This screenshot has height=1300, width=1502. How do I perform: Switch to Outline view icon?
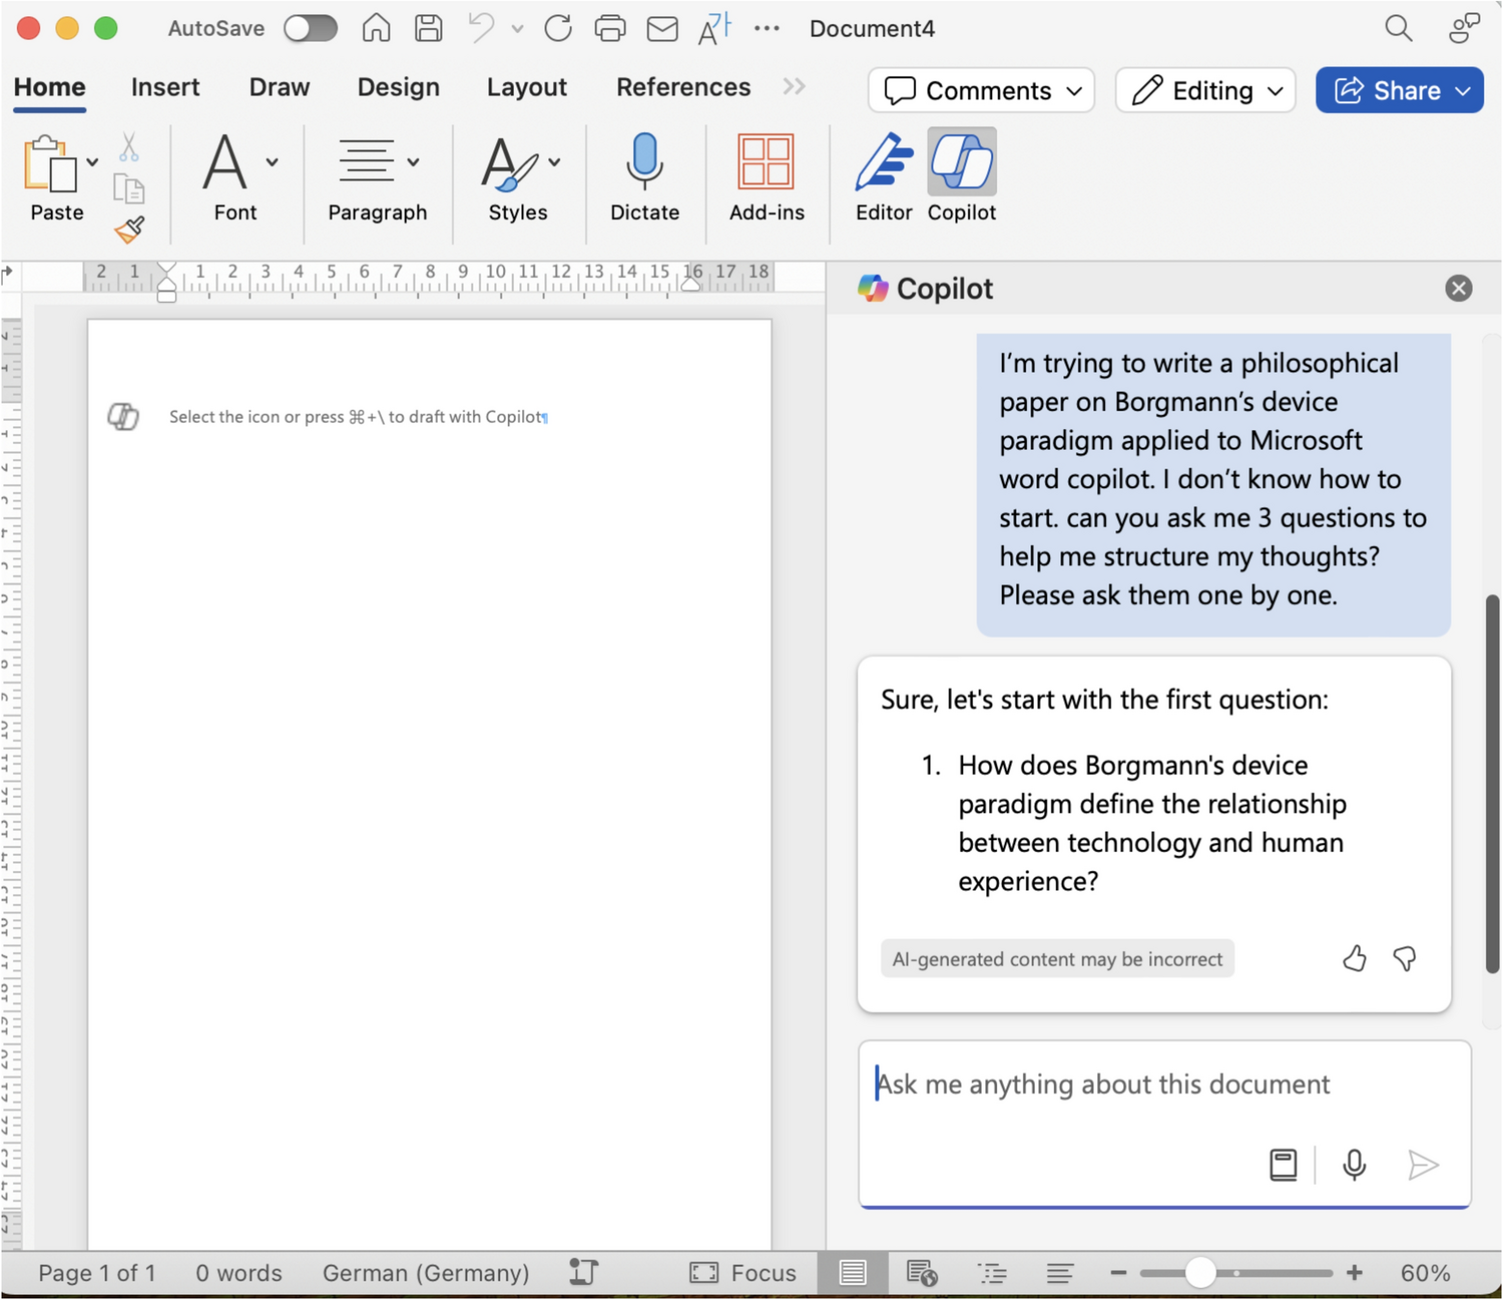(992, 1273)
